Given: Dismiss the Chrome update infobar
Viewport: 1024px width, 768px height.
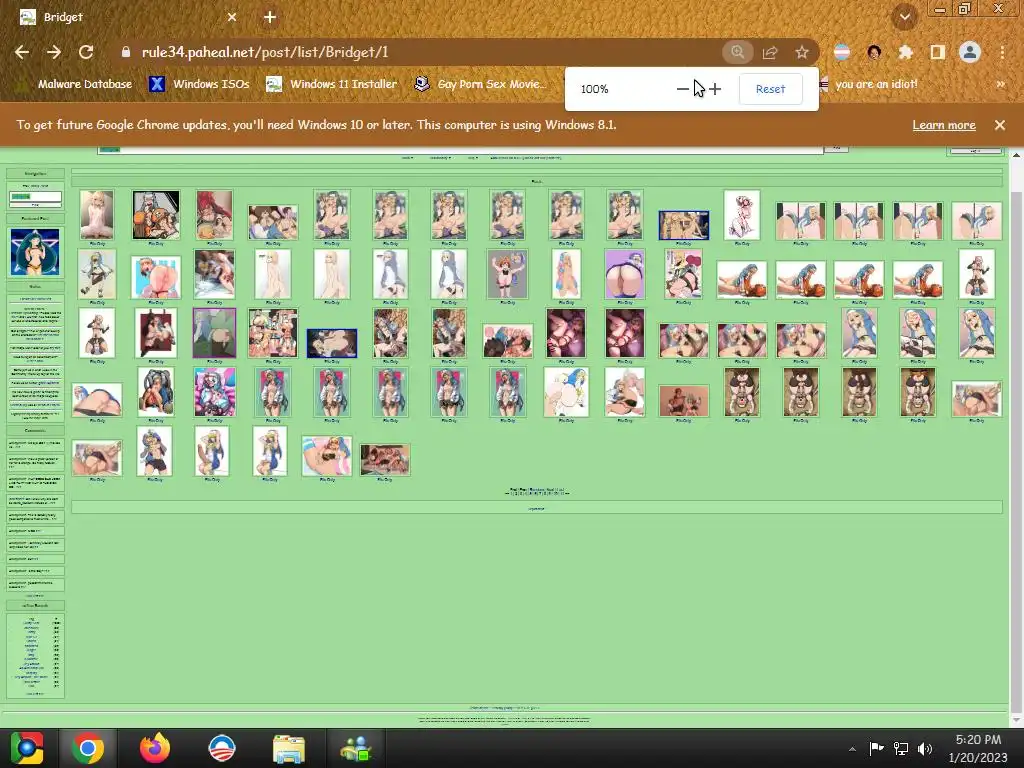Looking at the screenshot, I should click(1000, 125).
